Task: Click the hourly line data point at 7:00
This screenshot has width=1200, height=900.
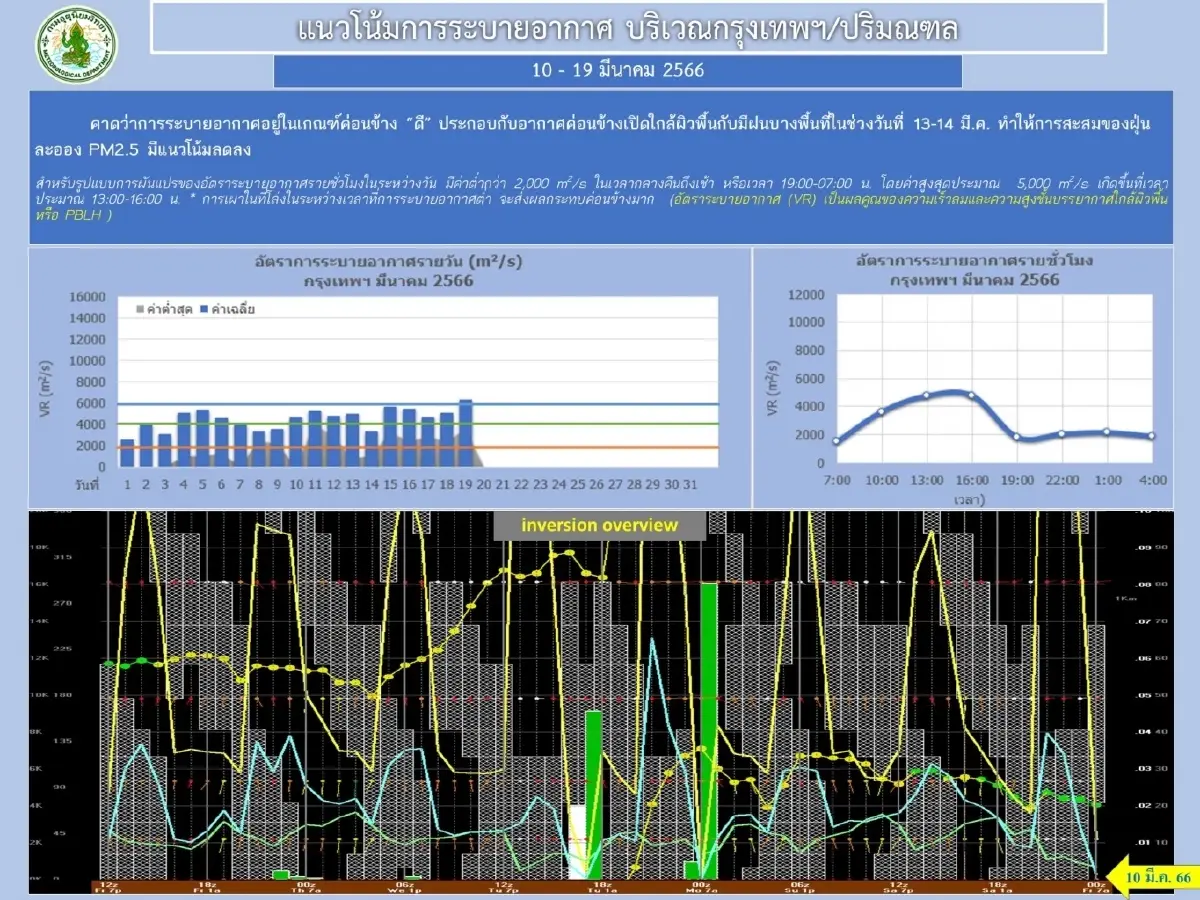Action: click(x=837, y=441)
